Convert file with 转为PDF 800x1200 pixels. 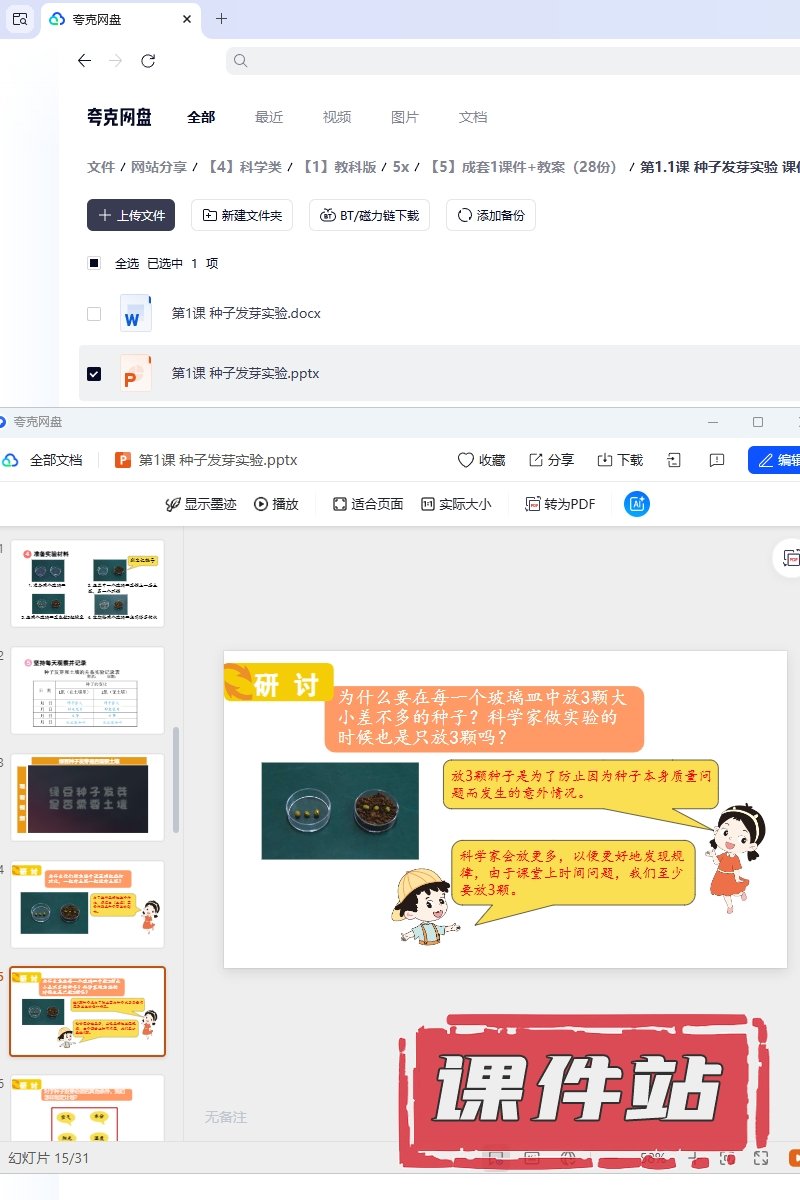pyautogui.click(x=561, y=504)
